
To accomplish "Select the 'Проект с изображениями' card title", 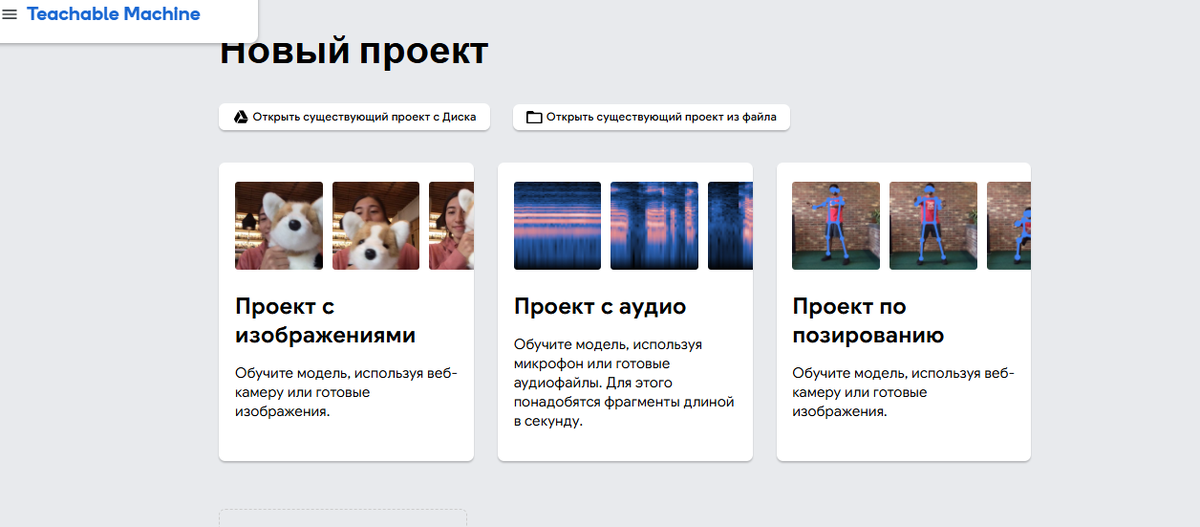I will [x=325, y=320].
